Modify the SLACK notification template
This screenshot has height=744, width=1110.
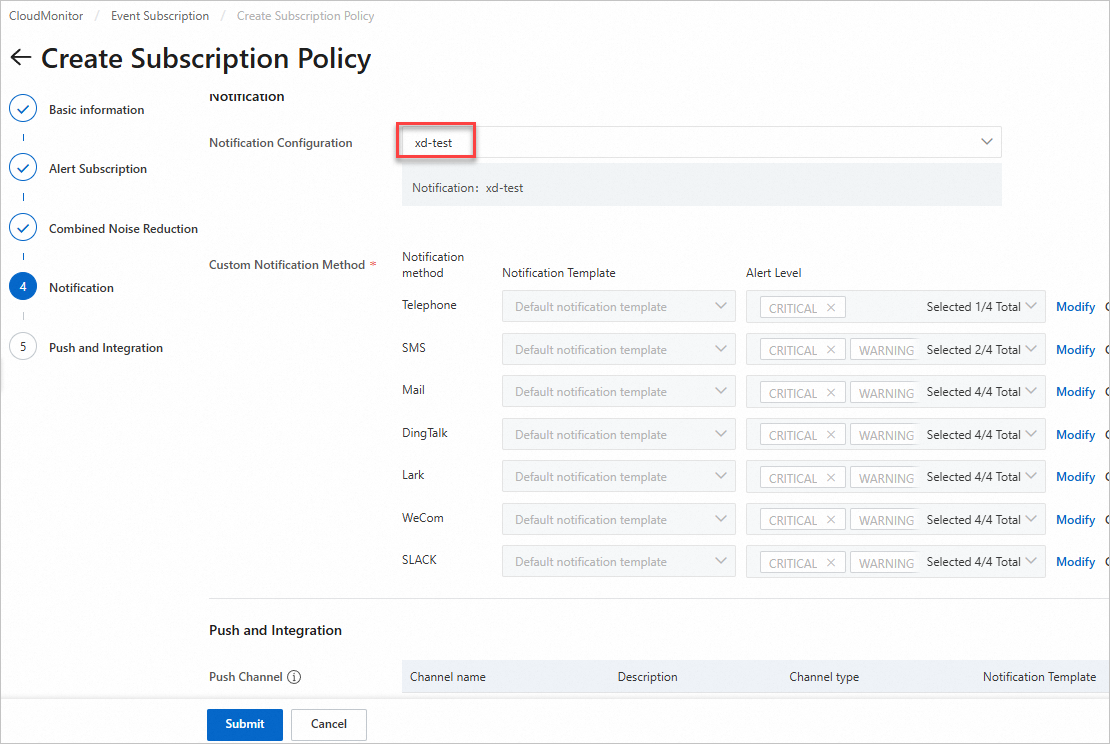coord(1075,561)
